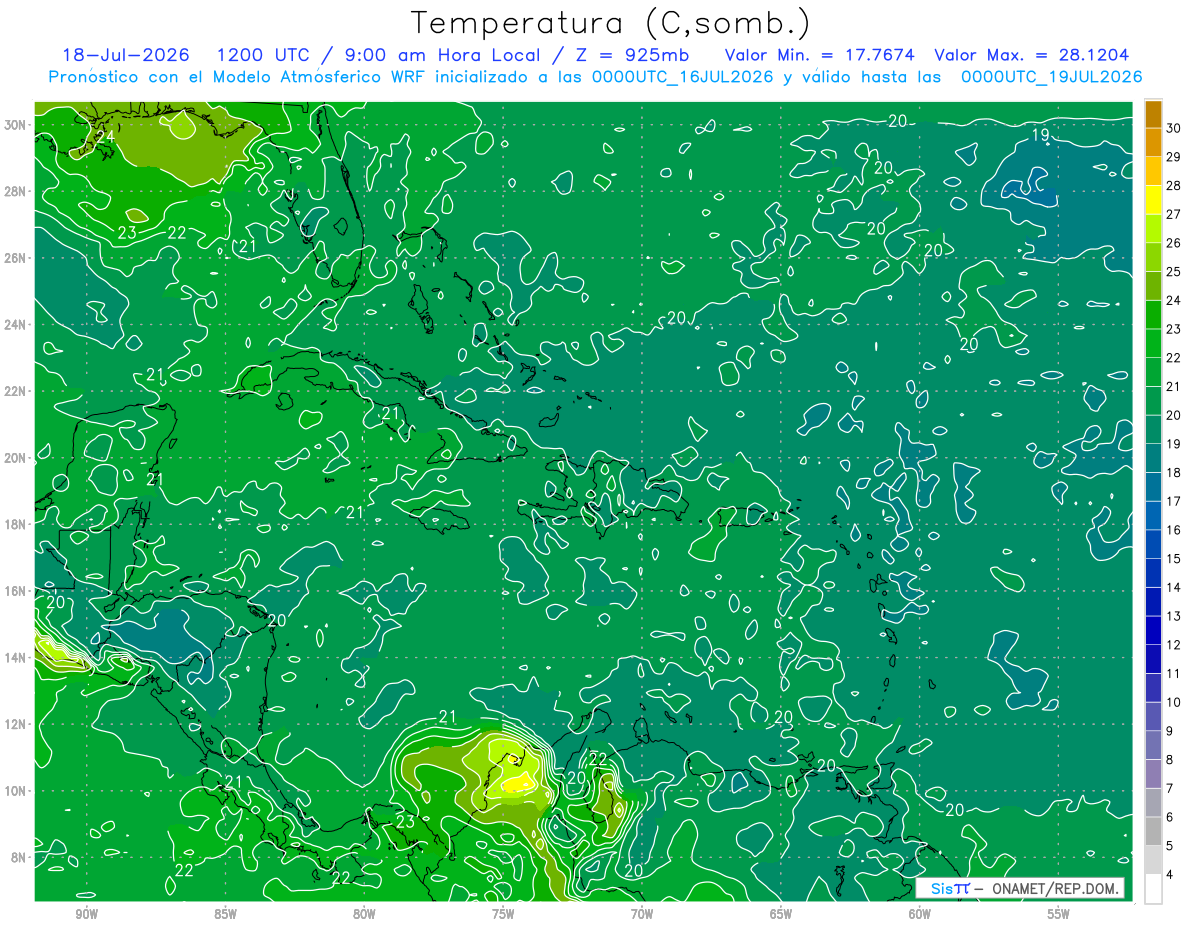Click the 14N latitude axis label
Screen dimensions: 1200x927
click(x=15, y=658)
